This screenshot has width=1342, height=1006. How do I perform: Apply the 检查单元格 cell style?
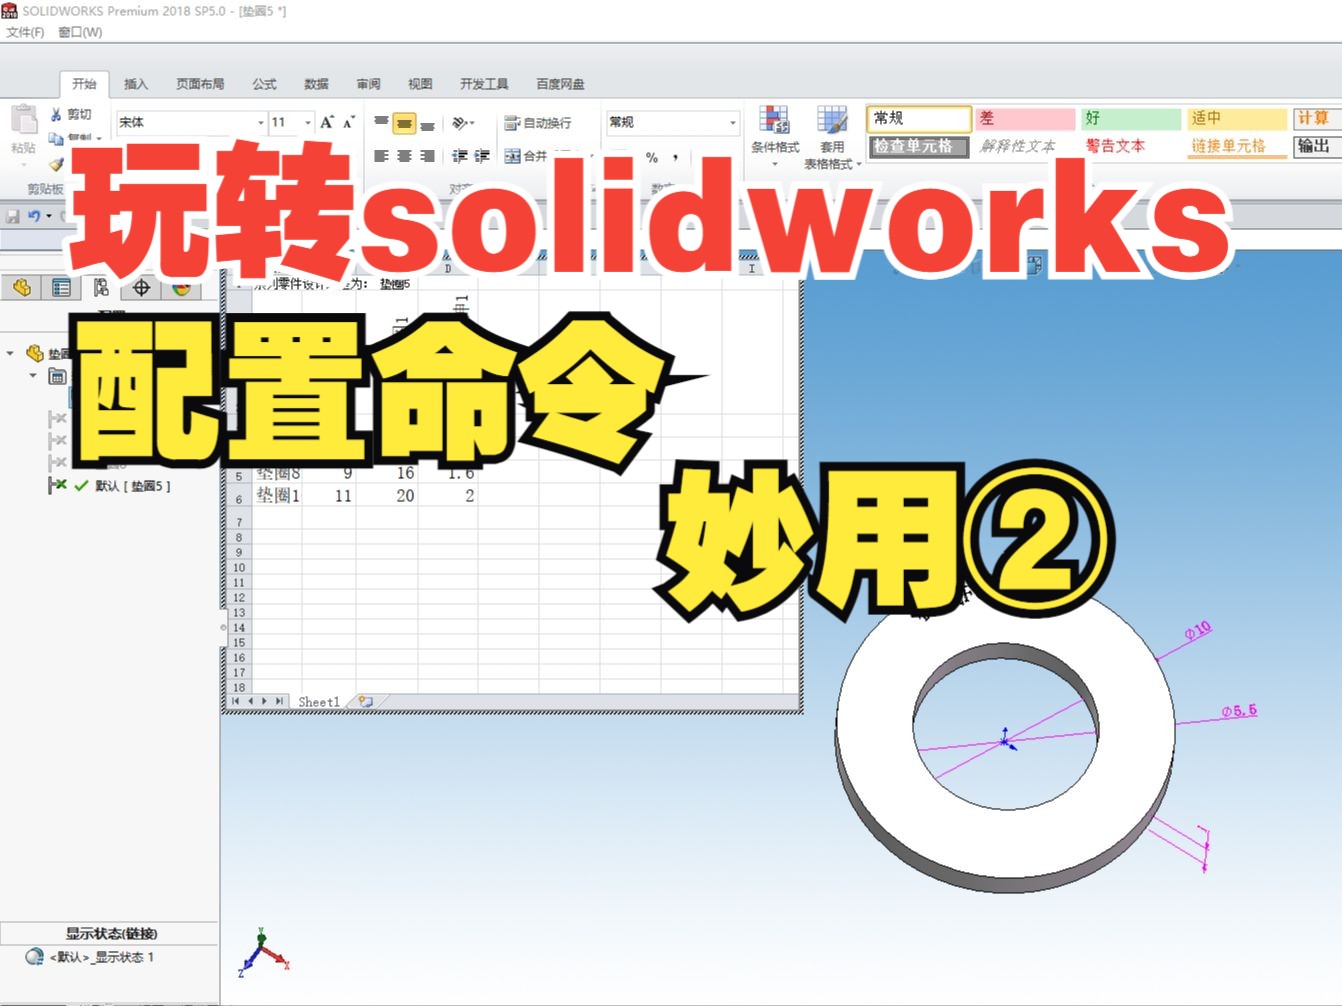point(918,146)
